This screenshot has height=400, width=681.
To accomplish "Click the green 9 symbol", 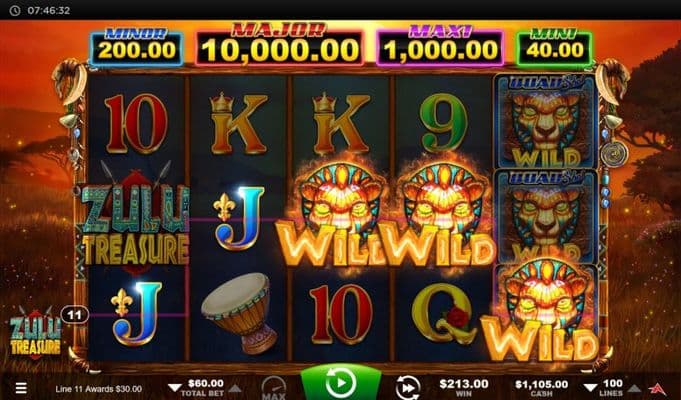I will (443, 123).
